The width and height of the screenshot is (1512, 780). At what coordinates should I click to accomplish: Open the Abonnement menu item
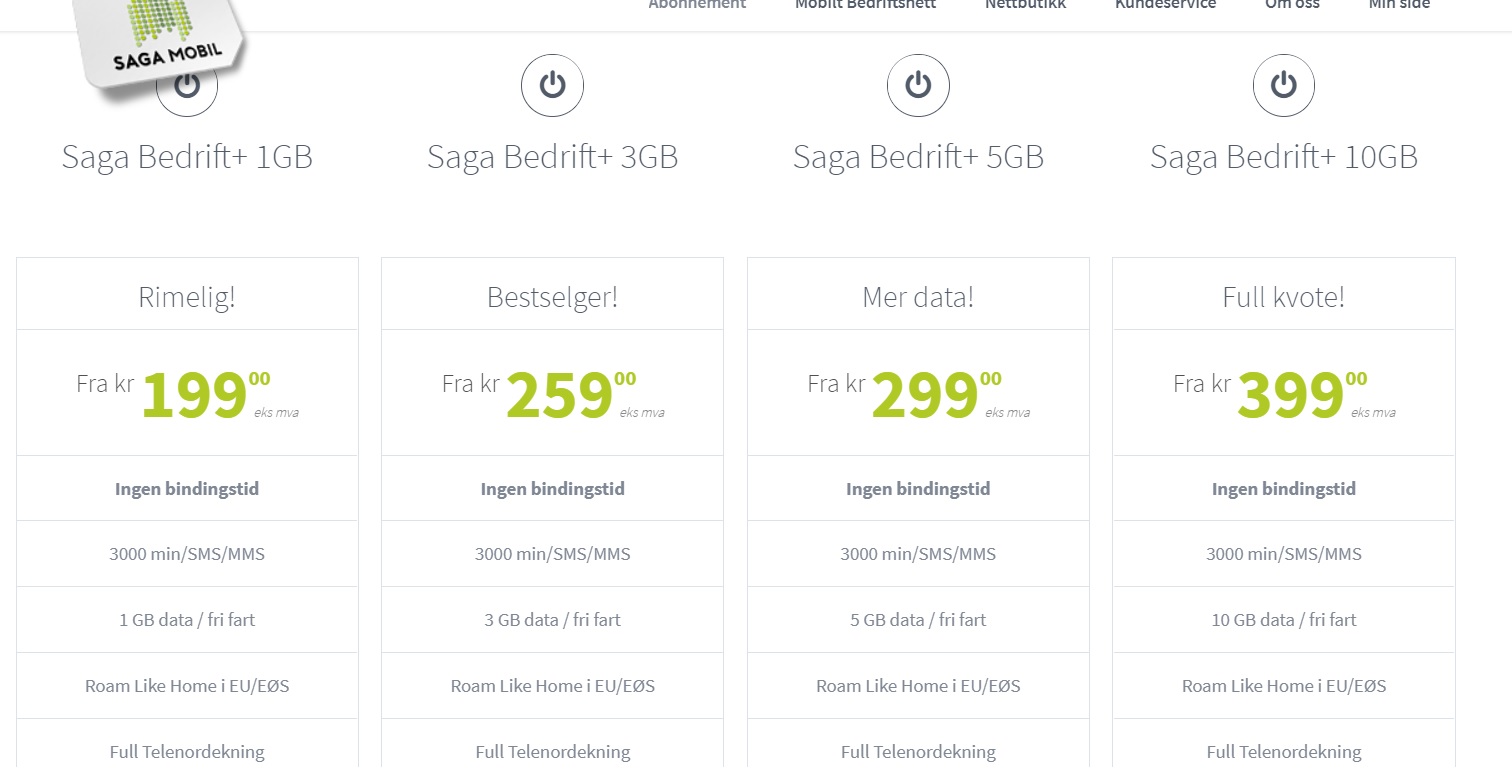point(697,5)
